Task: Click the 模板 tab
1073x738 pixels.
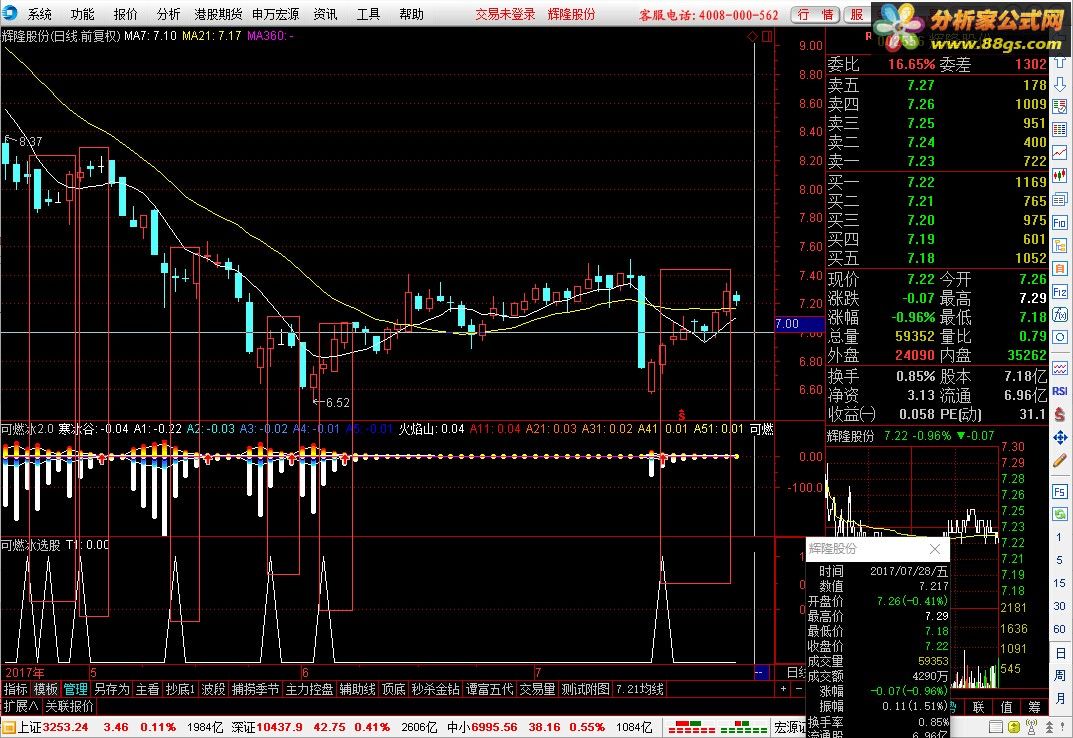Action: [46, 689]
